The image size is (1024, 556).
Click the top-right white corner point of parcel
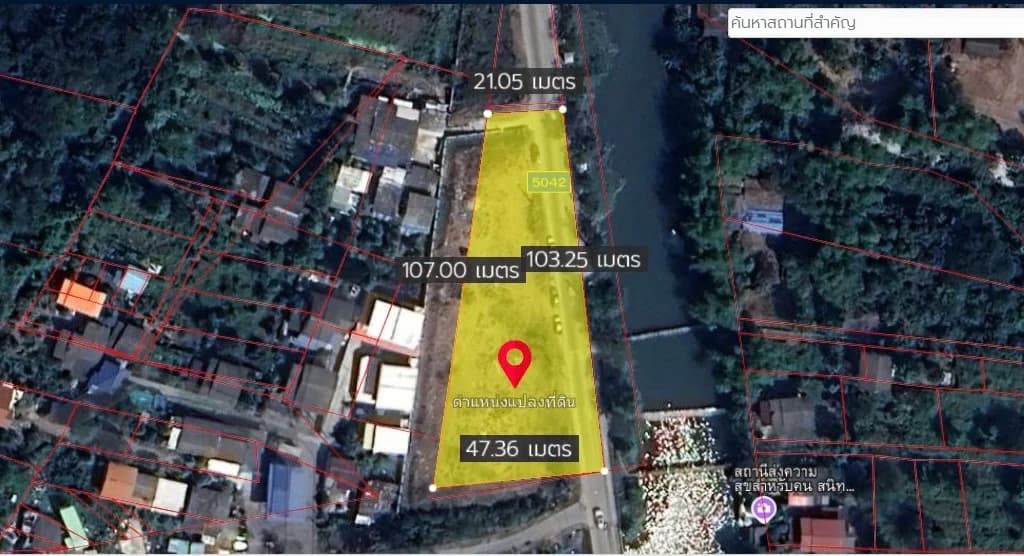coord(563,109)
